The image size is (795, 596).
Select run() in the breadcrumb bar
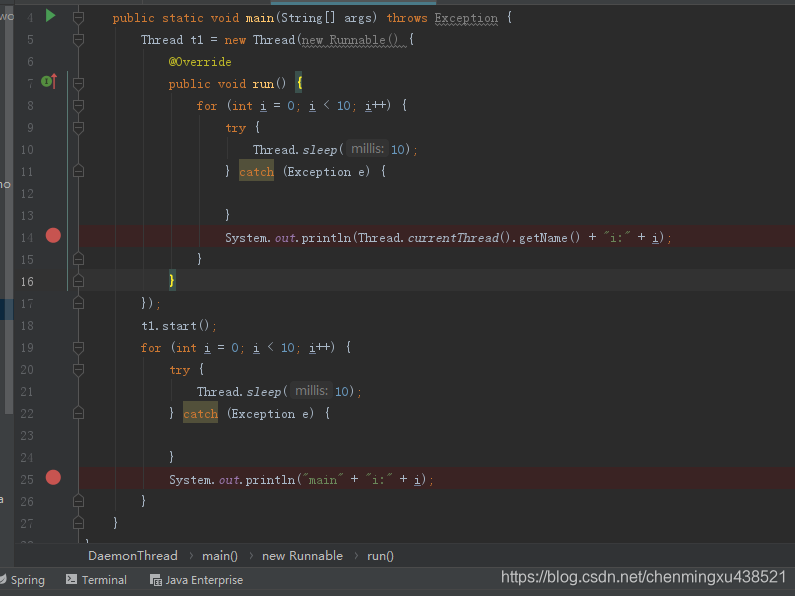click(380, 556)
